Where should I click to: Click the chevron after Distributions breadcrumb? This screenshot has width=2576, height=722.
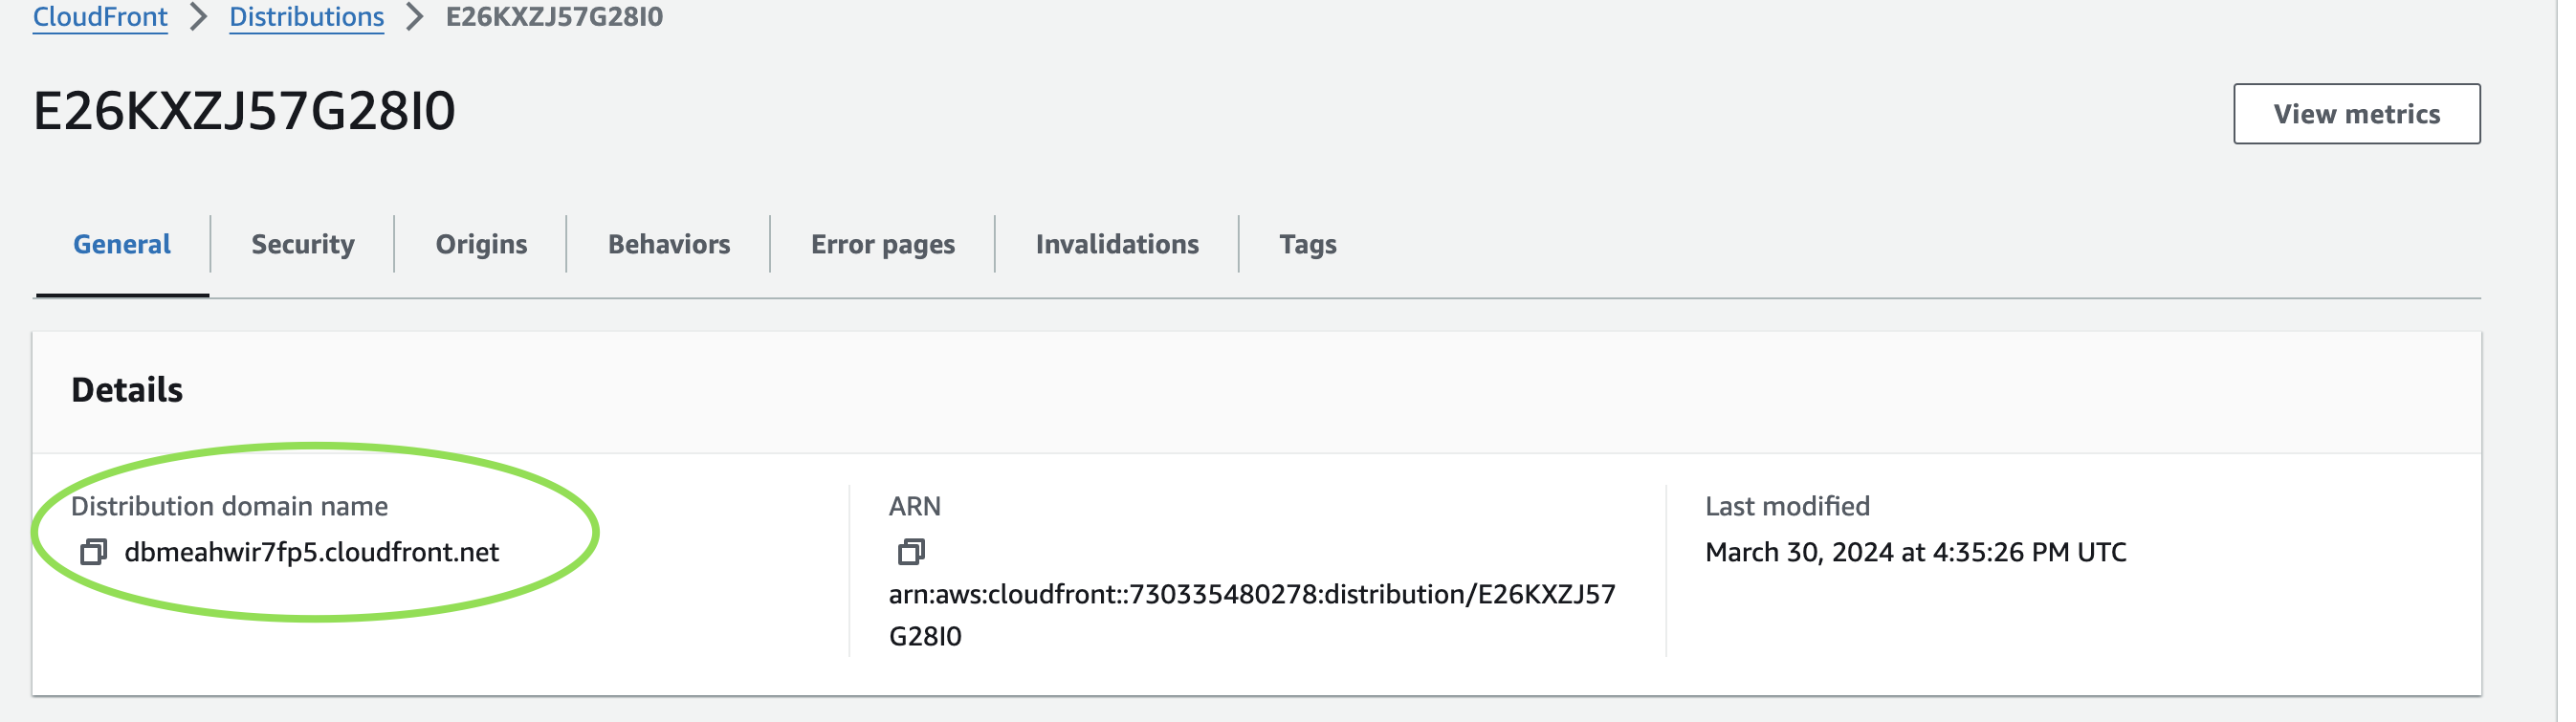415,17
